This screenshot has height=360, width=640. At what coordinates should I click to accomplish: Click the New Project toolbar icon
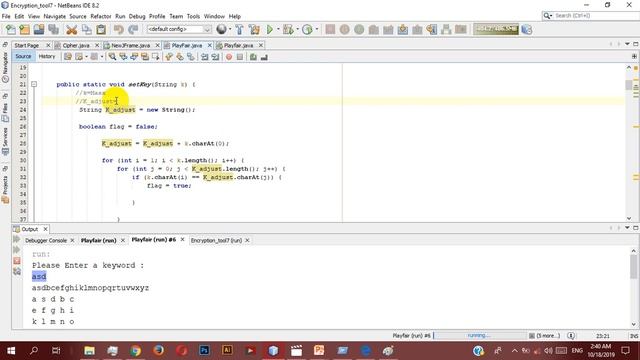point(24,29)
